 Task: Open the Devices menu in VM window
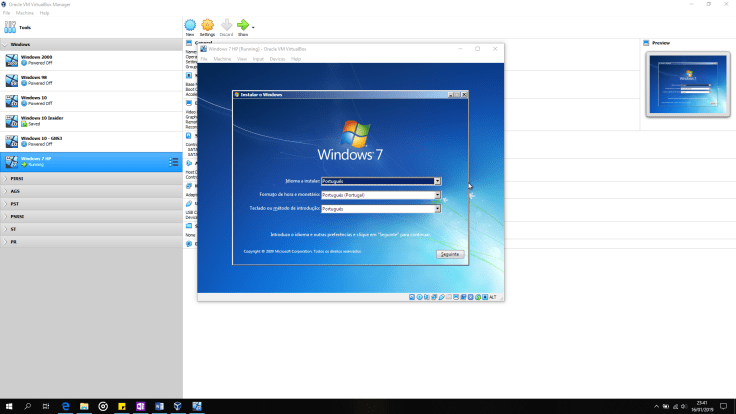tap(277, 59)
